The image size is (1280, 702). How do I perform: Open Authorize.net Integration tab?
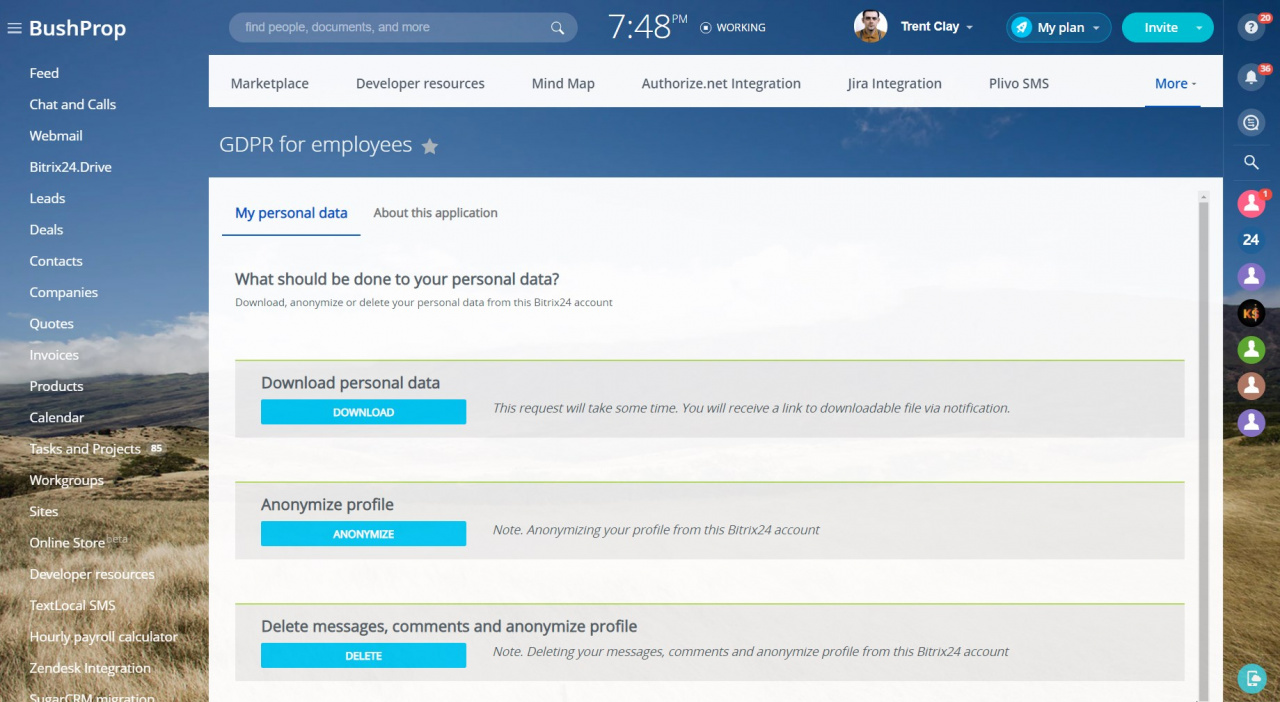coord(721,84)
